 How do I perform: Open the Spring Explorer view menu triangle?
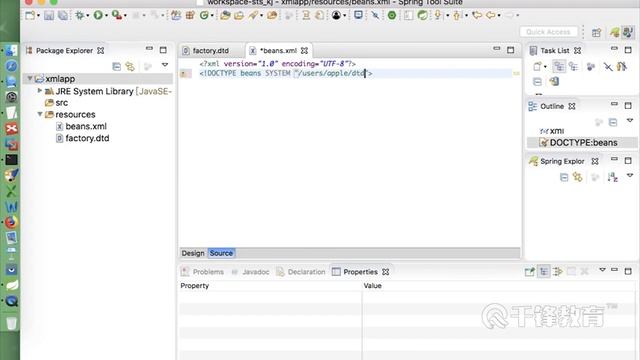(630, 176)
